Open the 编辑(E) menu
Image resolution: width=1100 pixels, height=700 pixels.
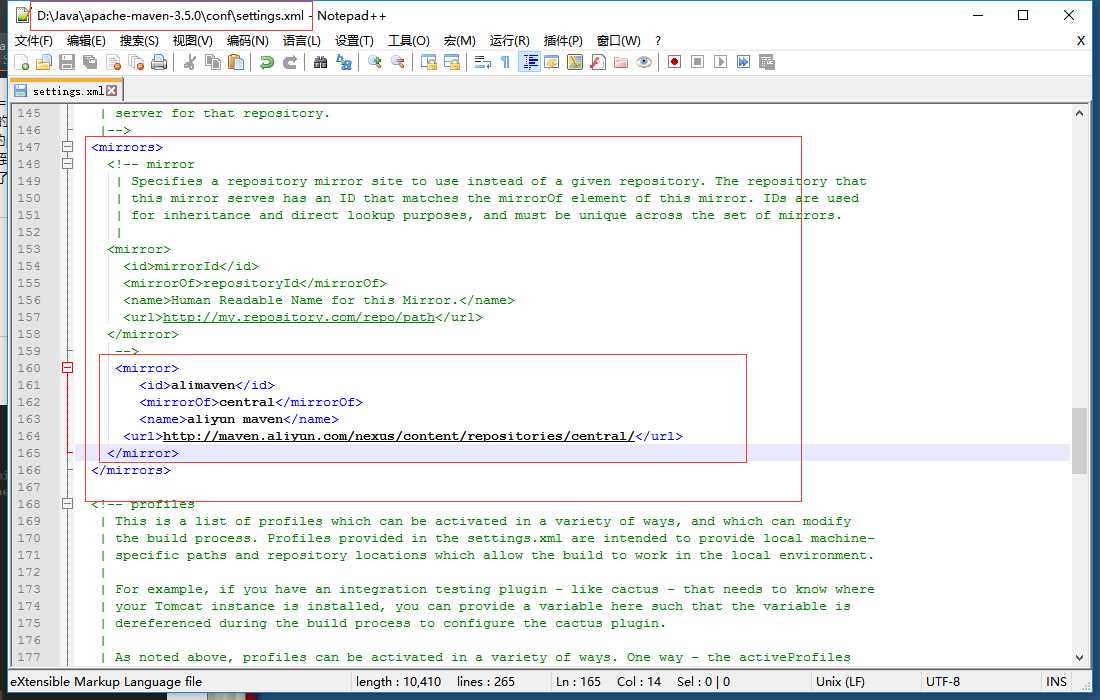click(86, 41)
